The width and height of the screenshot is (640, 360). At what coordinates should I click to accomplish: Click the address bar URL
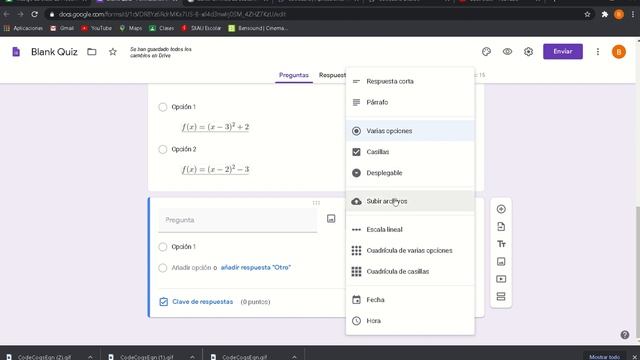click(x=172, y=14)
